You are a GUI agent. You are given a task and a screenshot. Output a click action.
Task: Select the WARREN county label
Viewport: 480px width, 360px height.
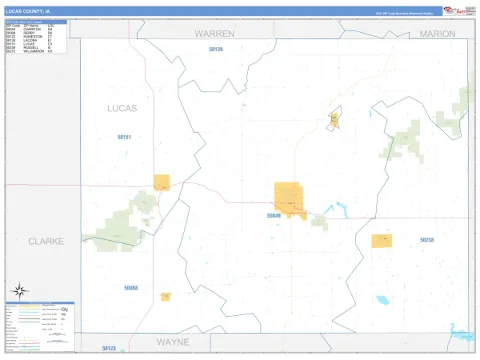215,34
